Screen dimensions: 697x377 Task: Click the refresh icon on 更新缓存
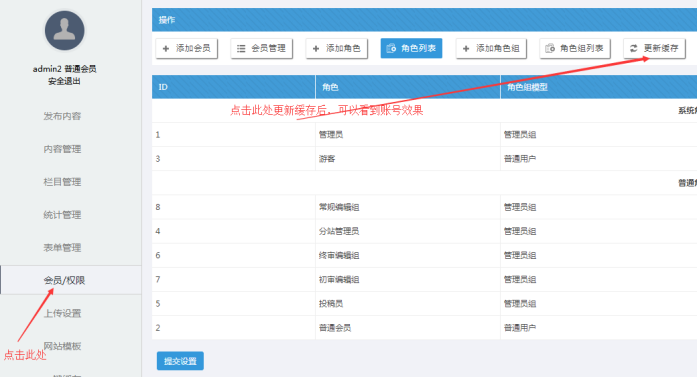pos(634,48)
